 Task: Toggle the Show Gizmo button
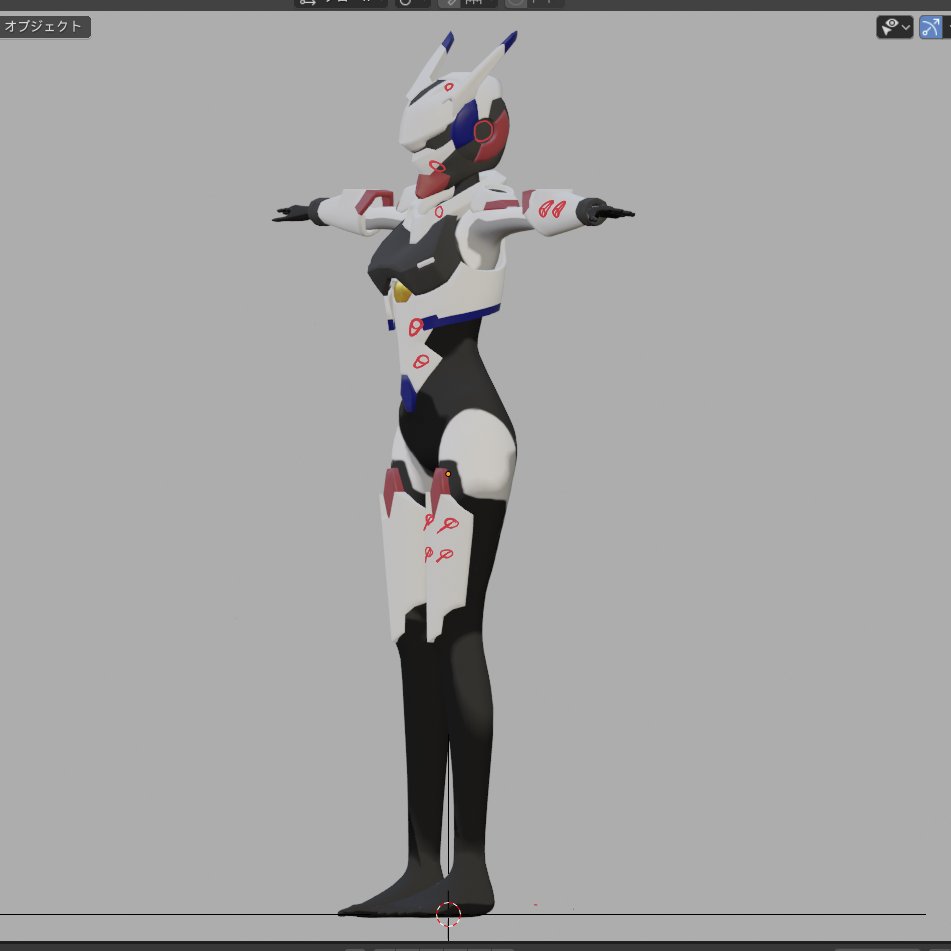coord(931,27)
